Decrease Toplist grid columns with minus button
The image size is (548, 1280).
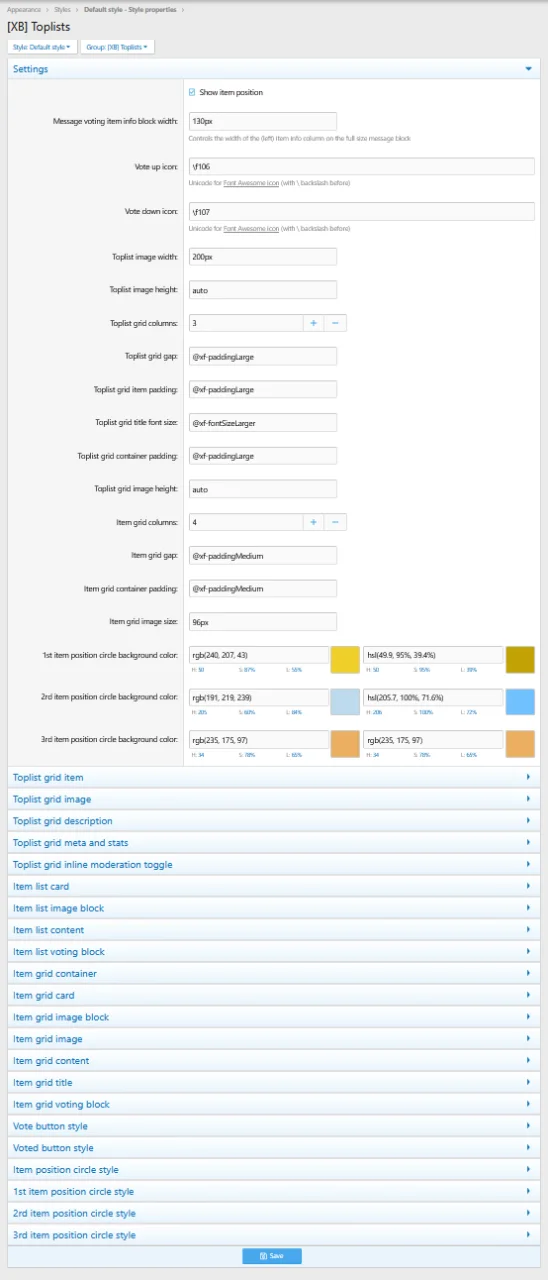click(x=335, y=323)
